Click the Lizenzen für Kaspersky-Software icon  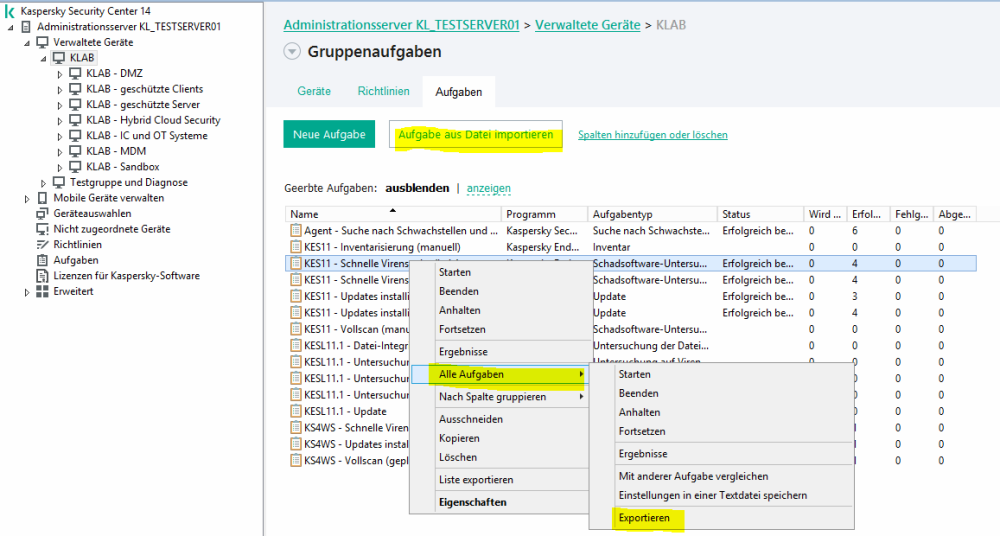42,276
